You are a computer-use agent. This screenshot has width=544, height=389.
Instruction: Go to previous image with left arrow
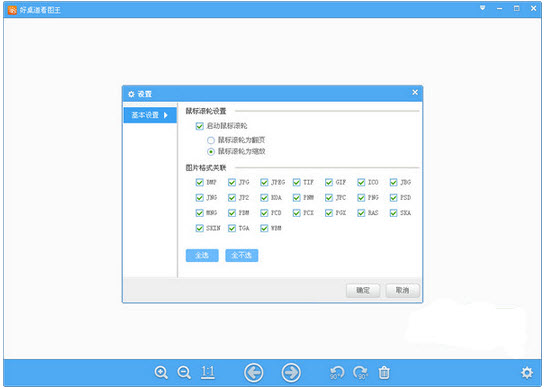[x=254, y=373]
